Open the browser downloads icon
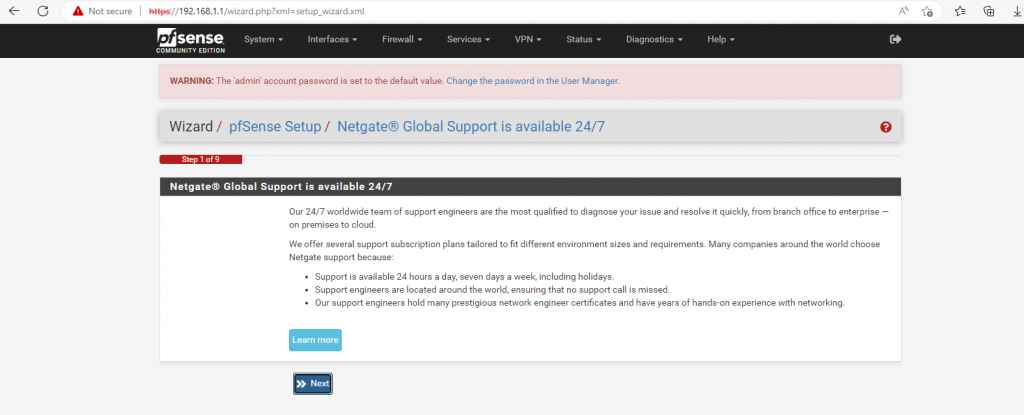Image resolution: width=1024 pixels, height=415 pixels. click(1016, 11)
